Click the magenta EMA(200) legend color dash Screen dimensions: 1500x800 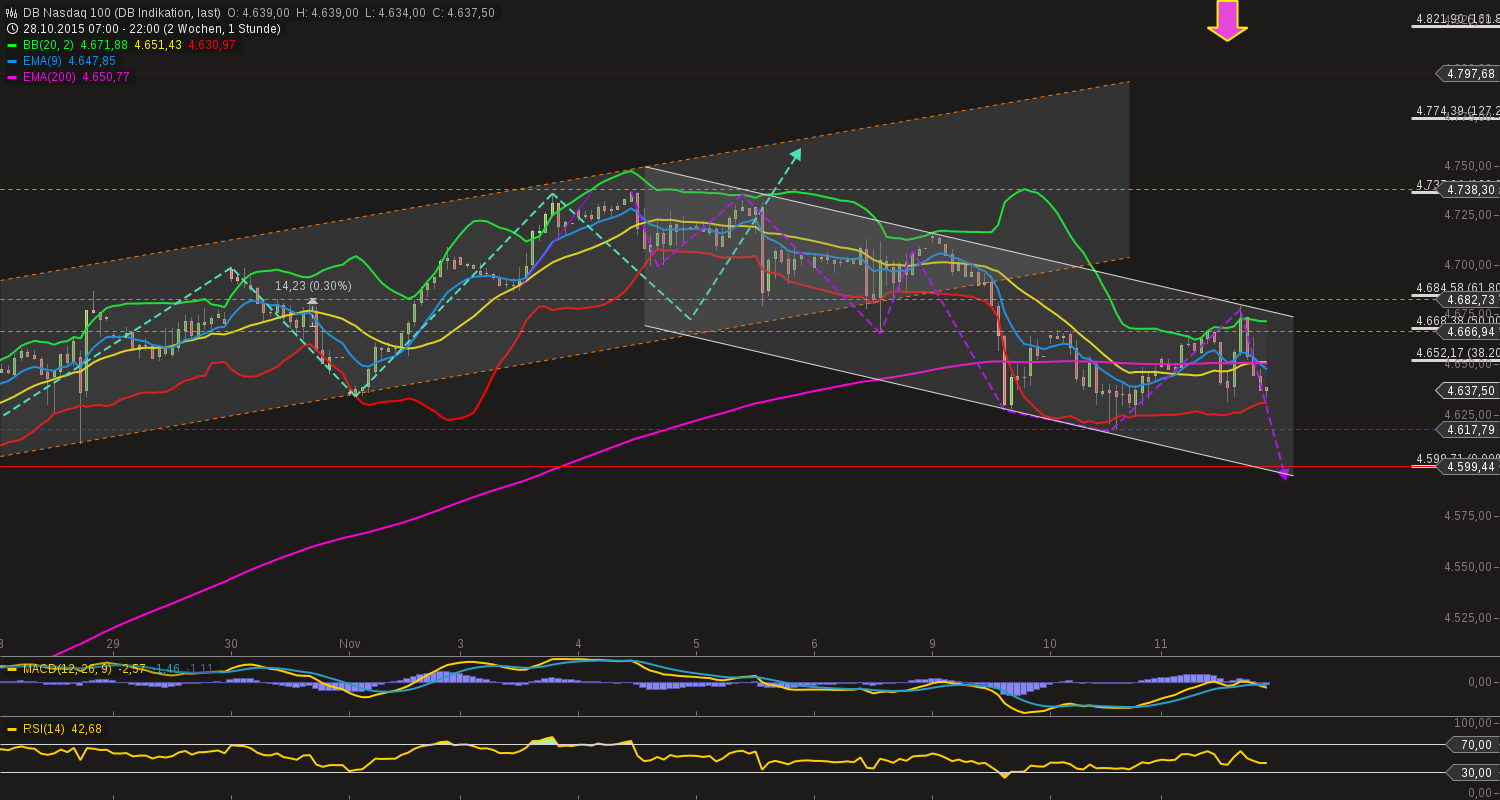click(x=12, y=77)
